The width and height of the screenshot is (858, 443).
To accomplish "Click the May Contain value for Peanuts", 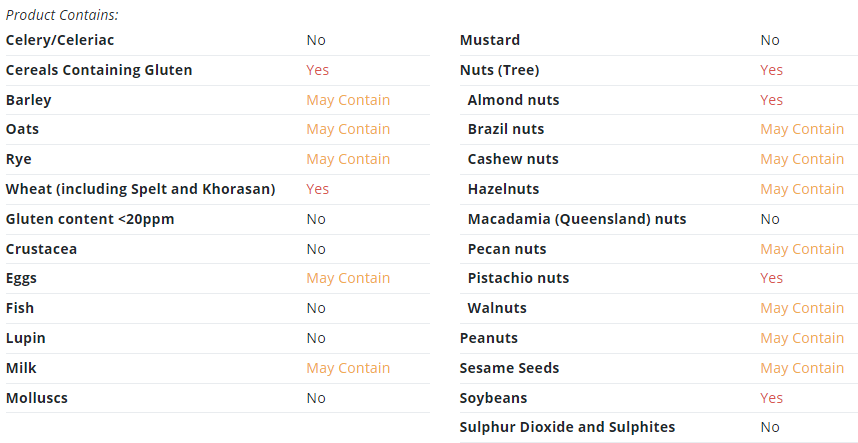I will (802, 338).
